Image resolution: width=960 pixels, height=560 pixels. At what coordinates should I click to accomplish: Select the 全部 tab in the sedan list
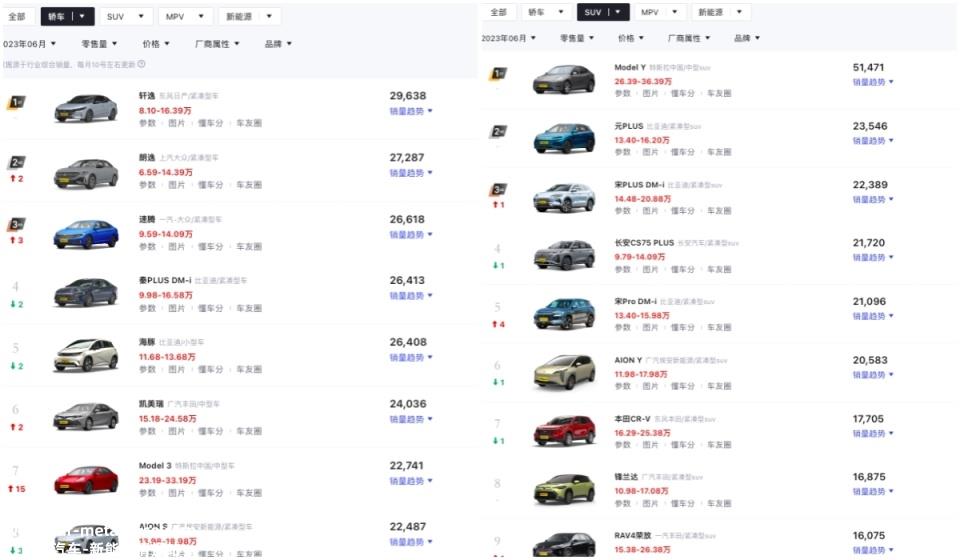tap(17, 17)
